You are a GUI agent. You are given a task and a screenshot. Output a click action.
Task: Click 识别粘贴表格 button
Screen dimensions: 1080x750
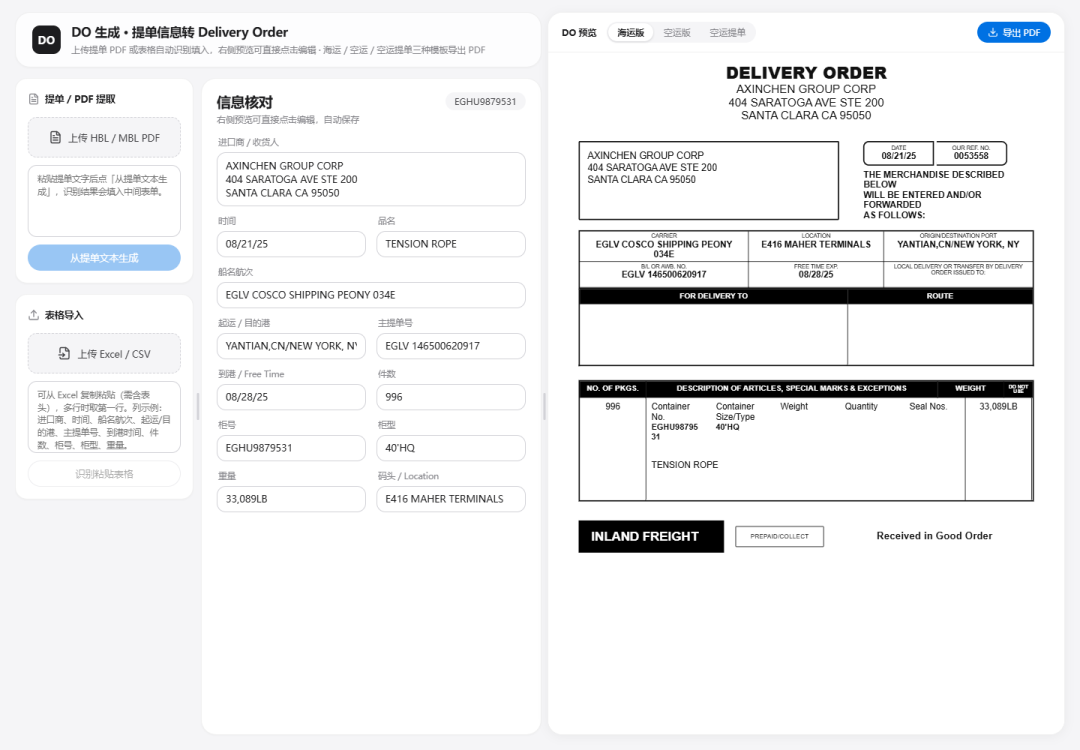(x=104, y=474)
